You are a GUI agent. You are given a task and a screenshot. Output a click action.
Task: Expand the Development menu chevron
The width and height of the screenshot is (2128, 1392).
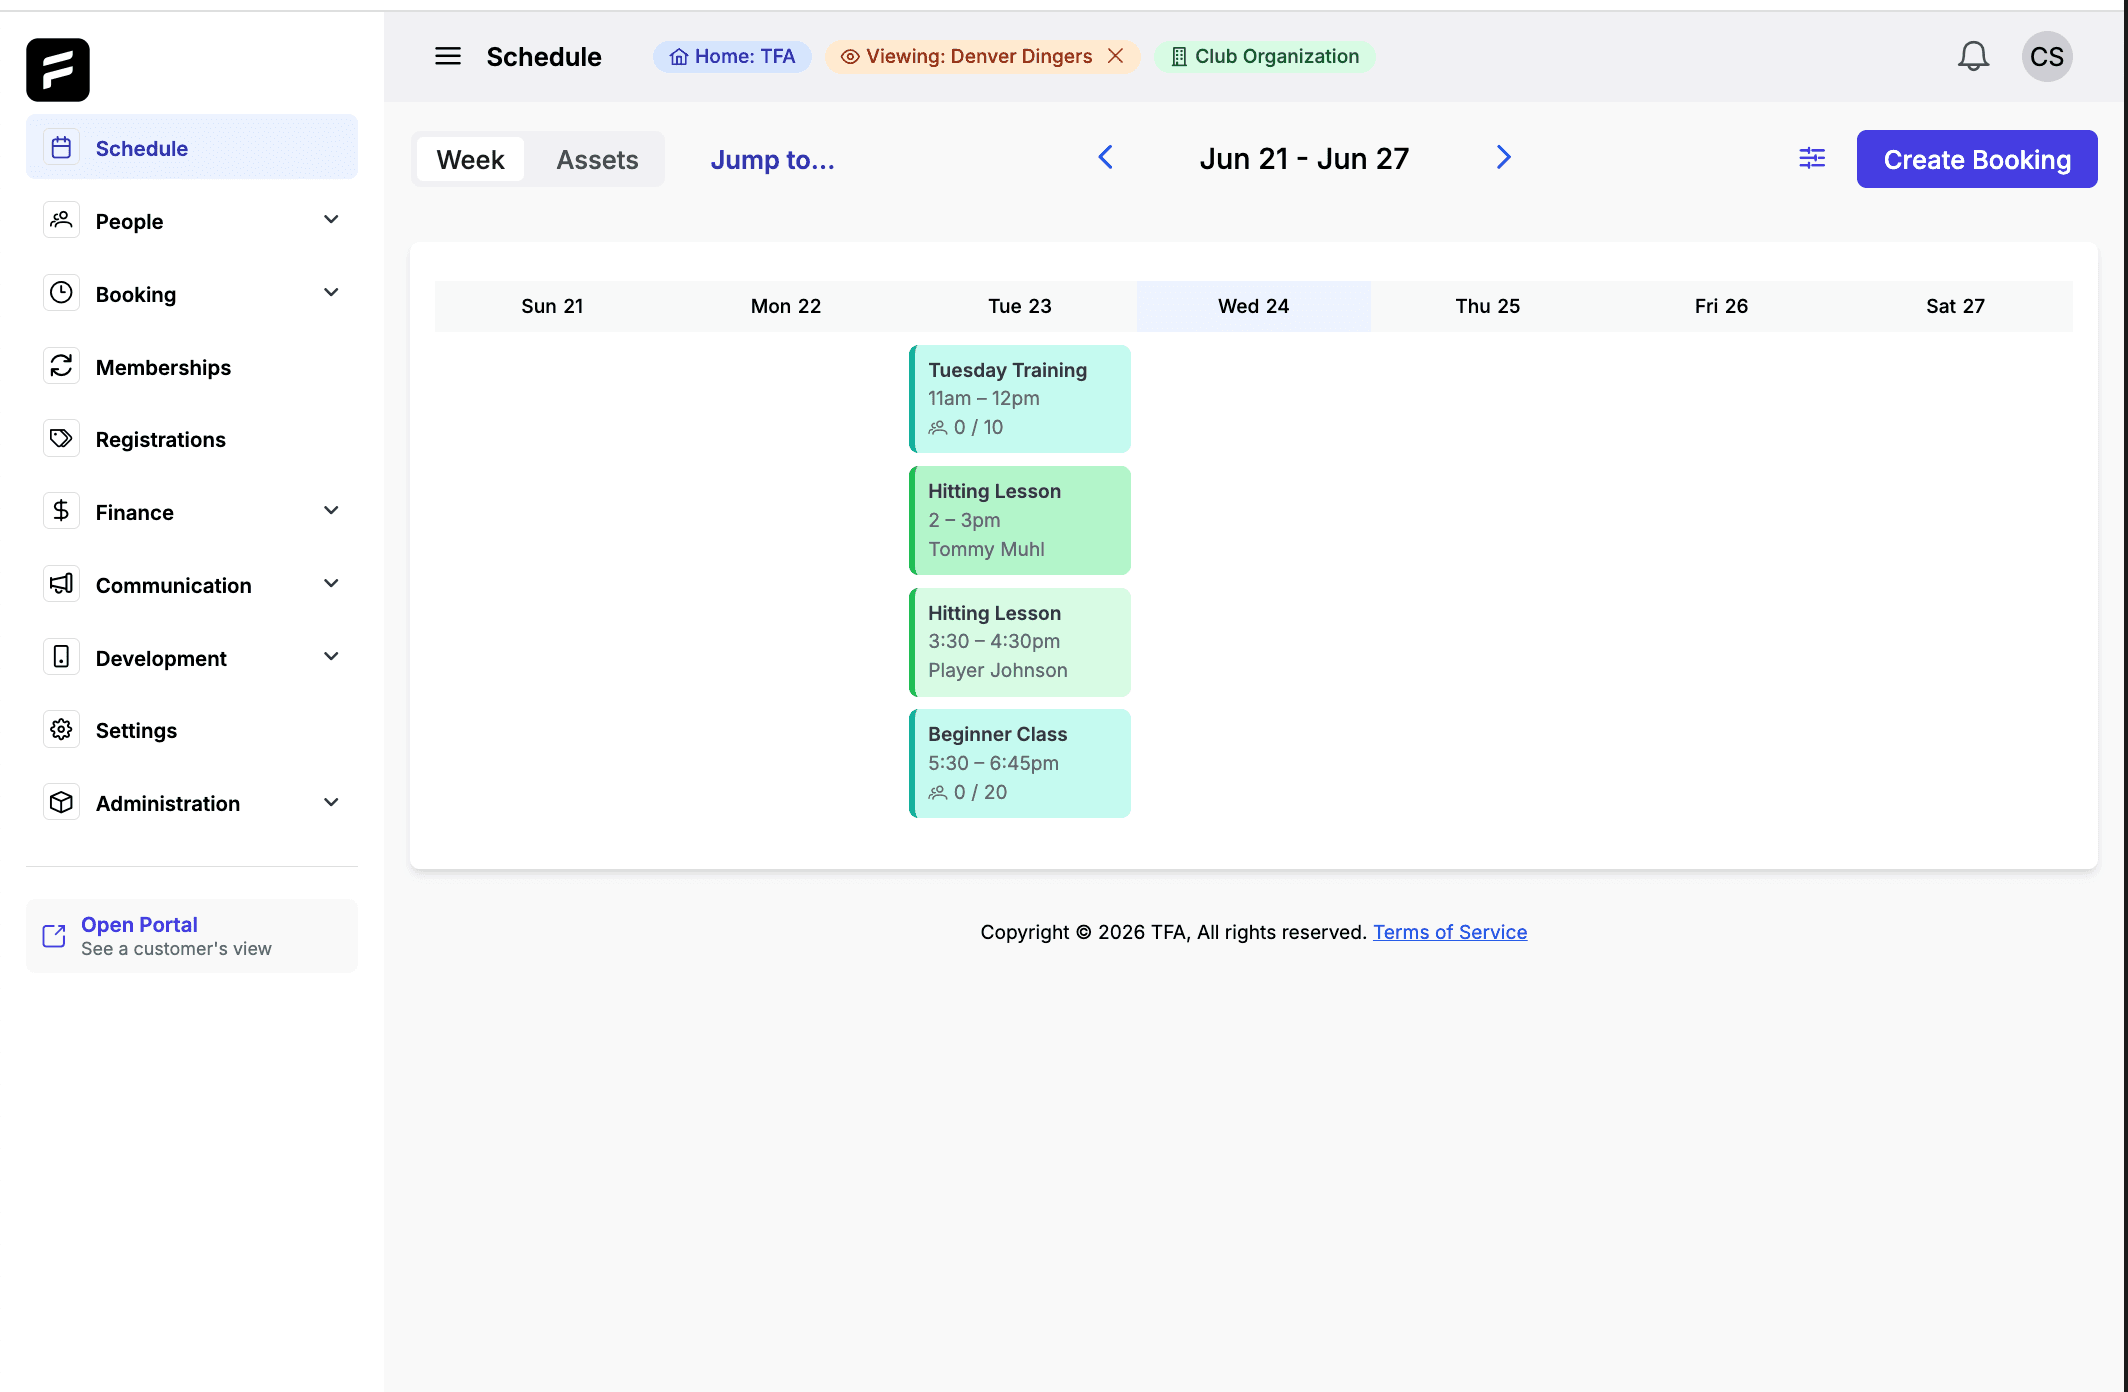(331, 656)
